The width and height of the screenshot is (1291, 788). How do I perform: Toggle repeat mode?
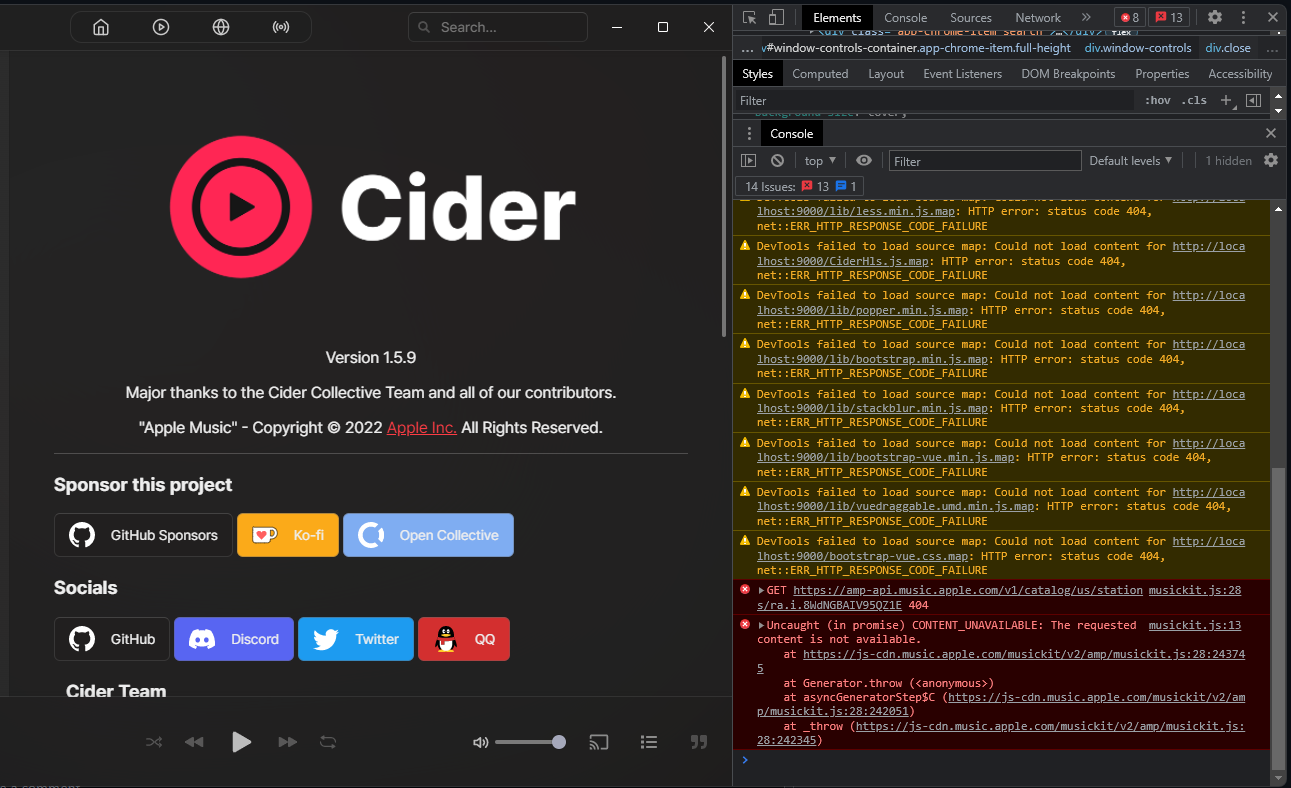pyautogui.click(x=328, y=742)
